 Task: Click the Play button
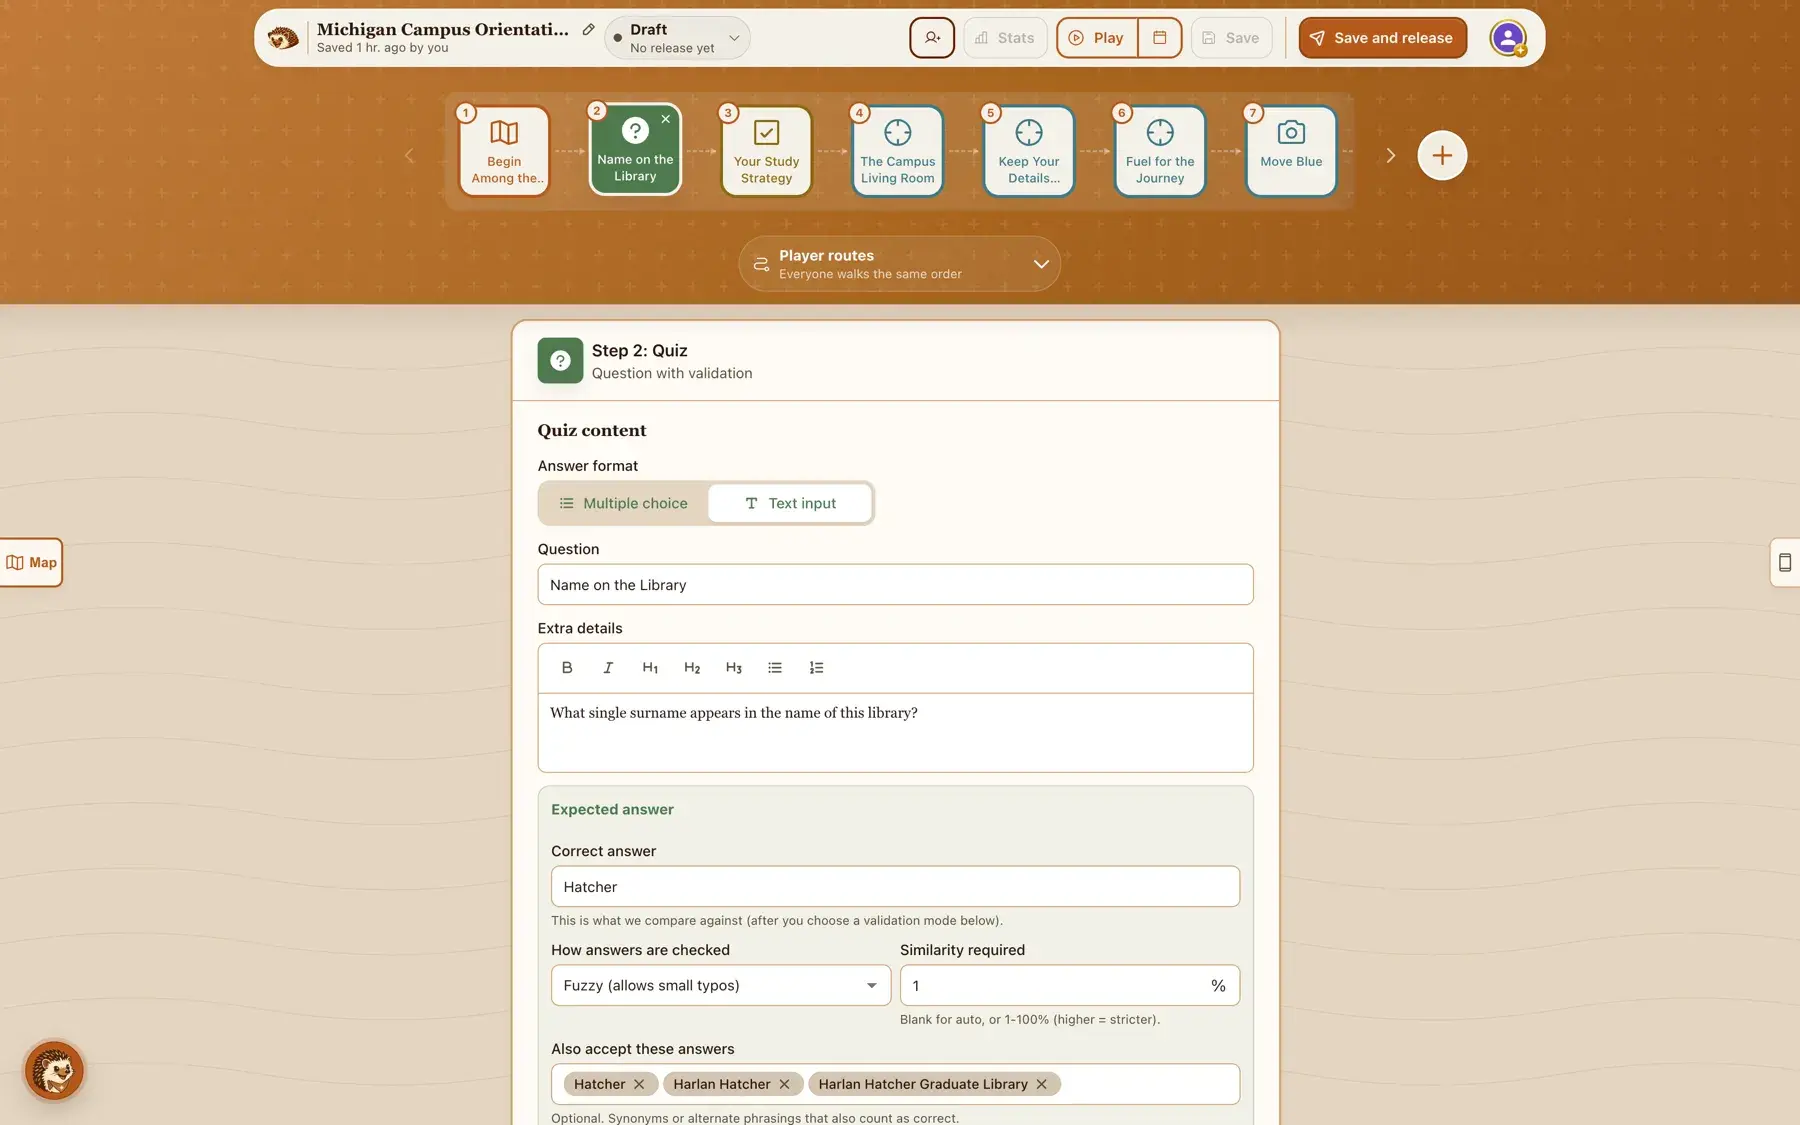1097,38
